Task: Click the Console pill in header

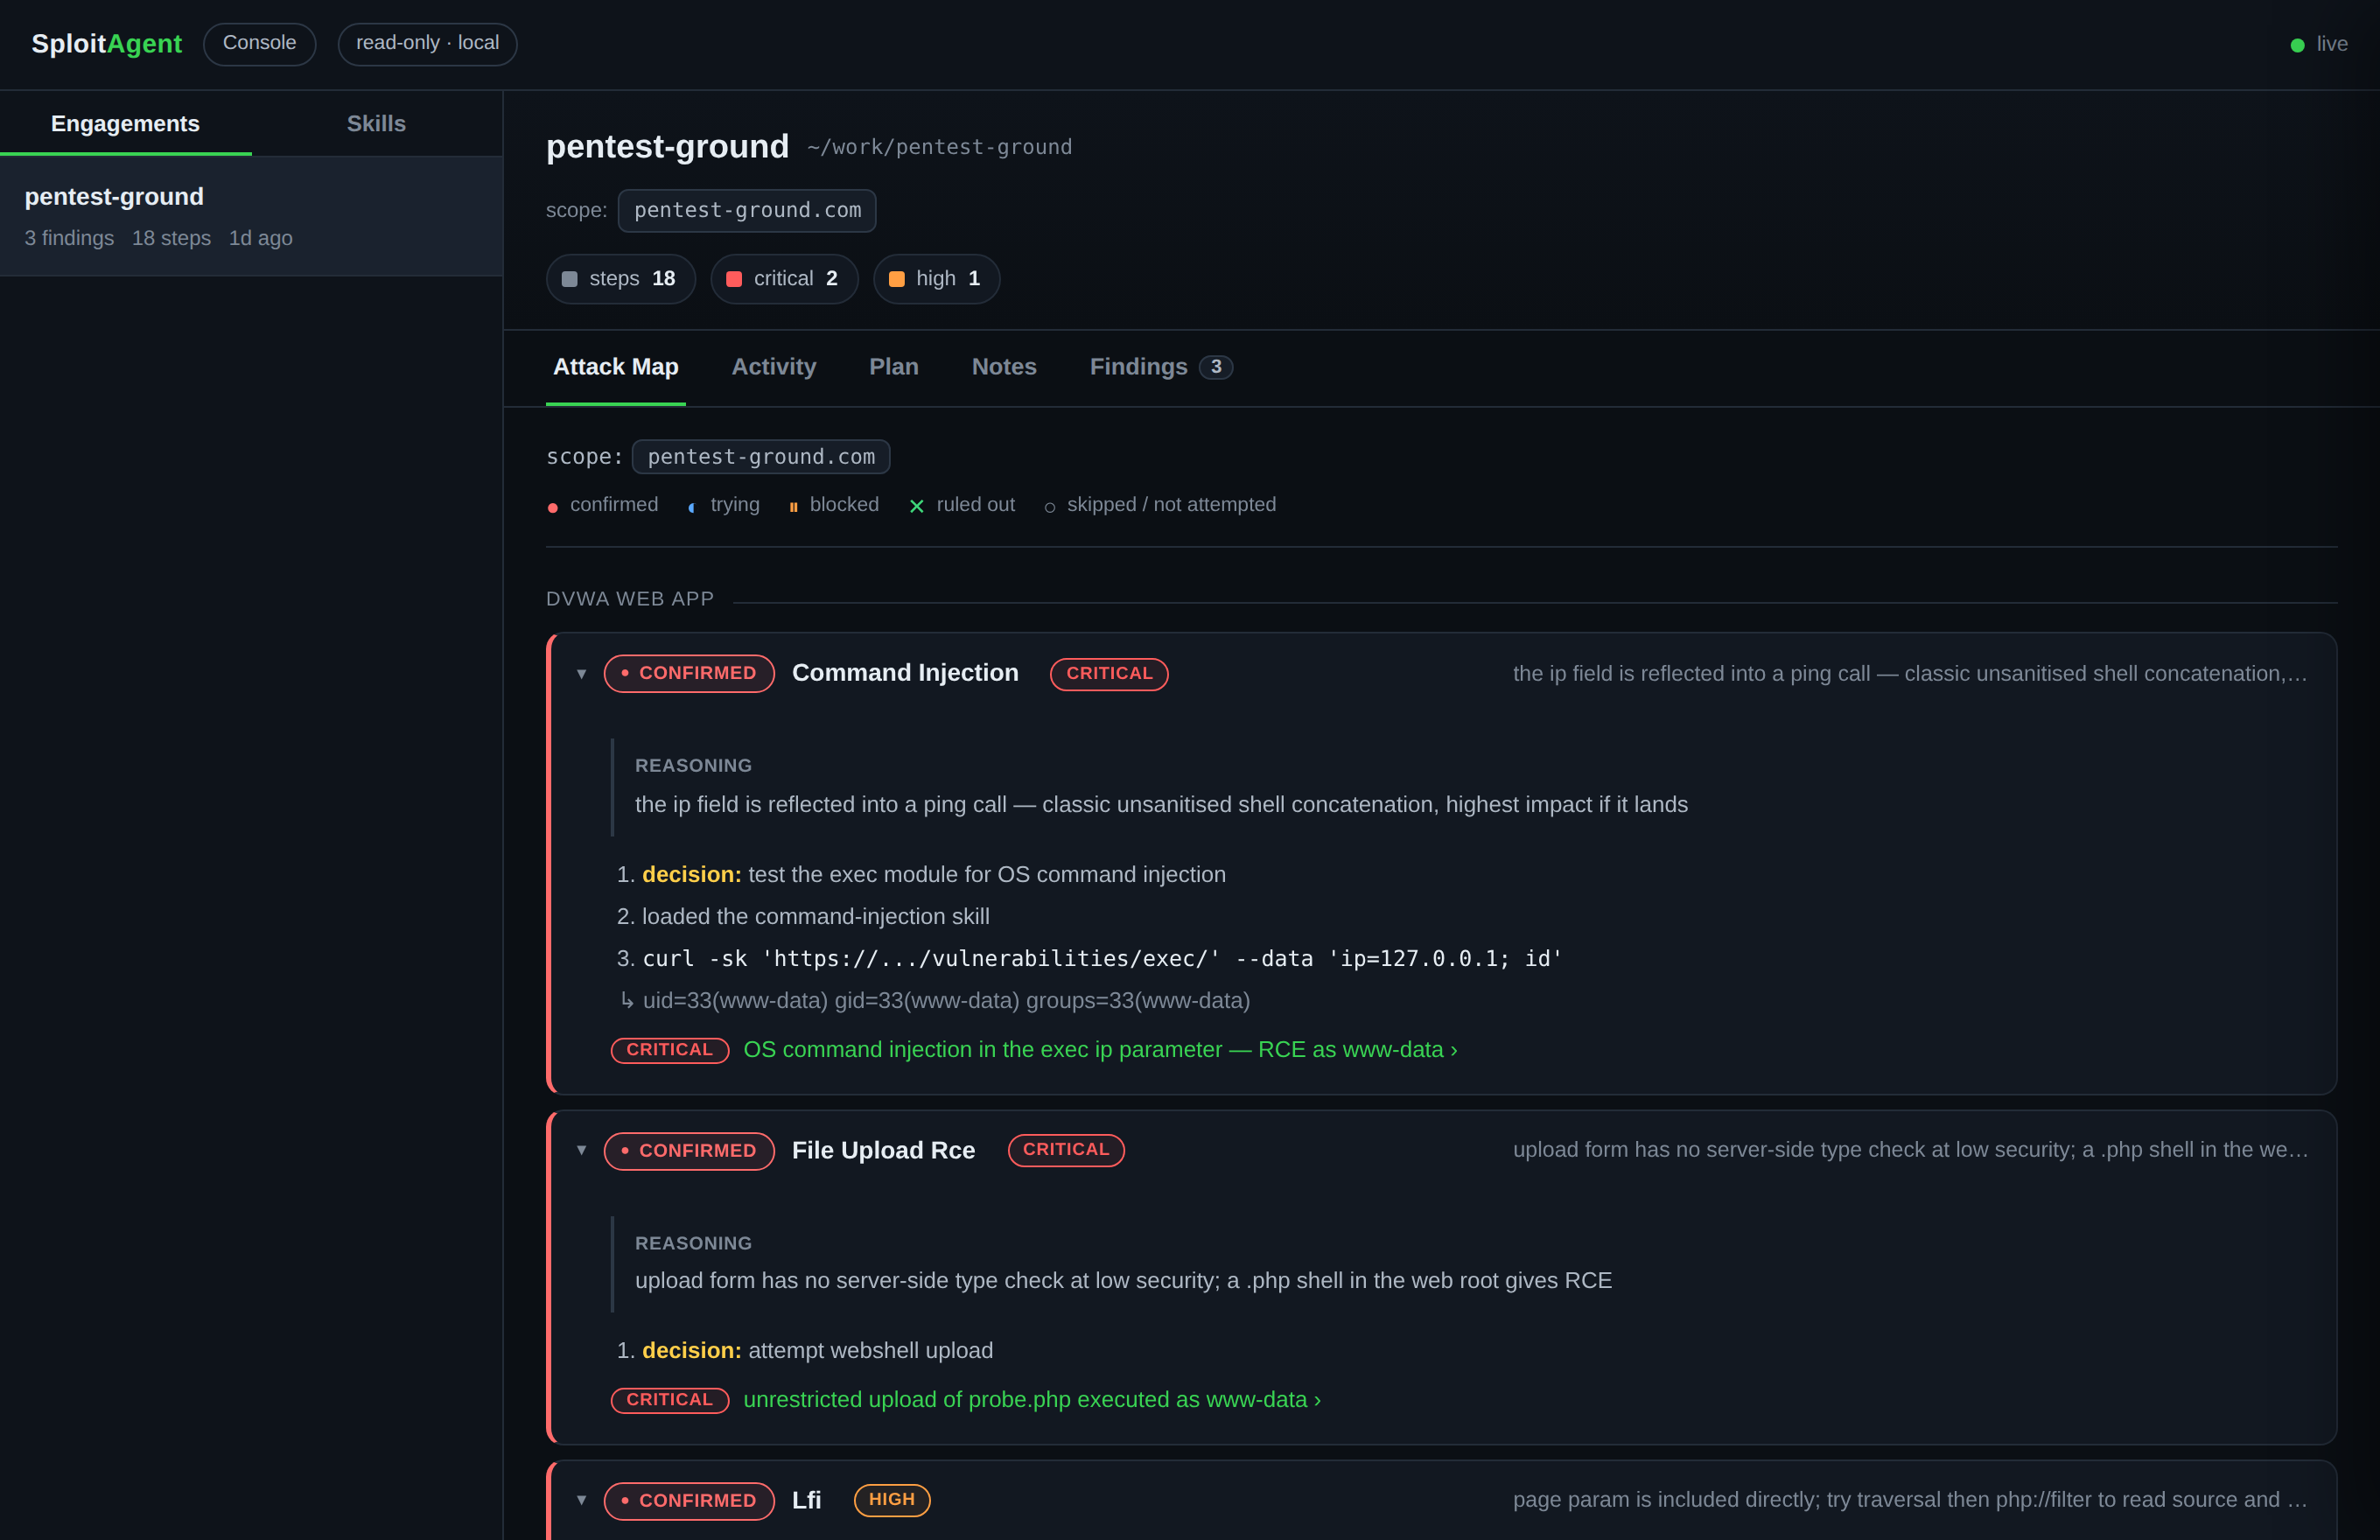Action: coord(259,43)
